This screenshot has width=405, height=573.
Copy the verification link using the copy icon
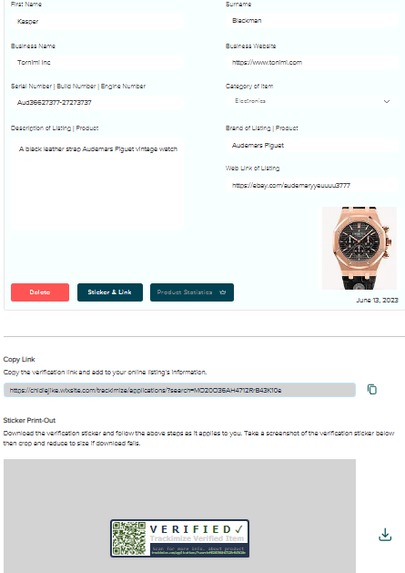click(372, 390)
